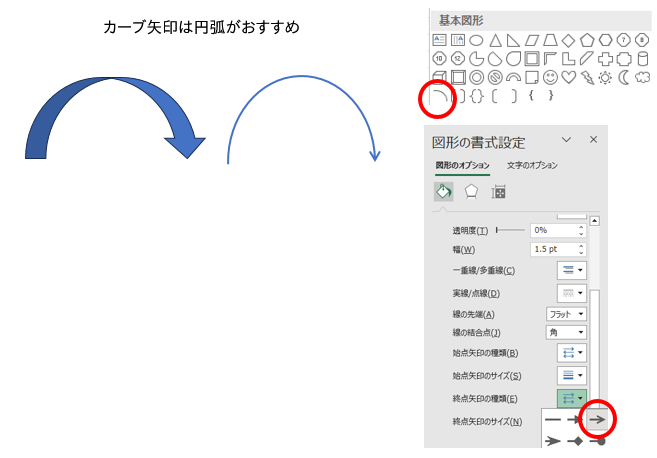Select the octagon shape labeled 8
Image resolution: width=657 pixels, height=458 pixels.
pyautogui.click(x=642, y=41)
